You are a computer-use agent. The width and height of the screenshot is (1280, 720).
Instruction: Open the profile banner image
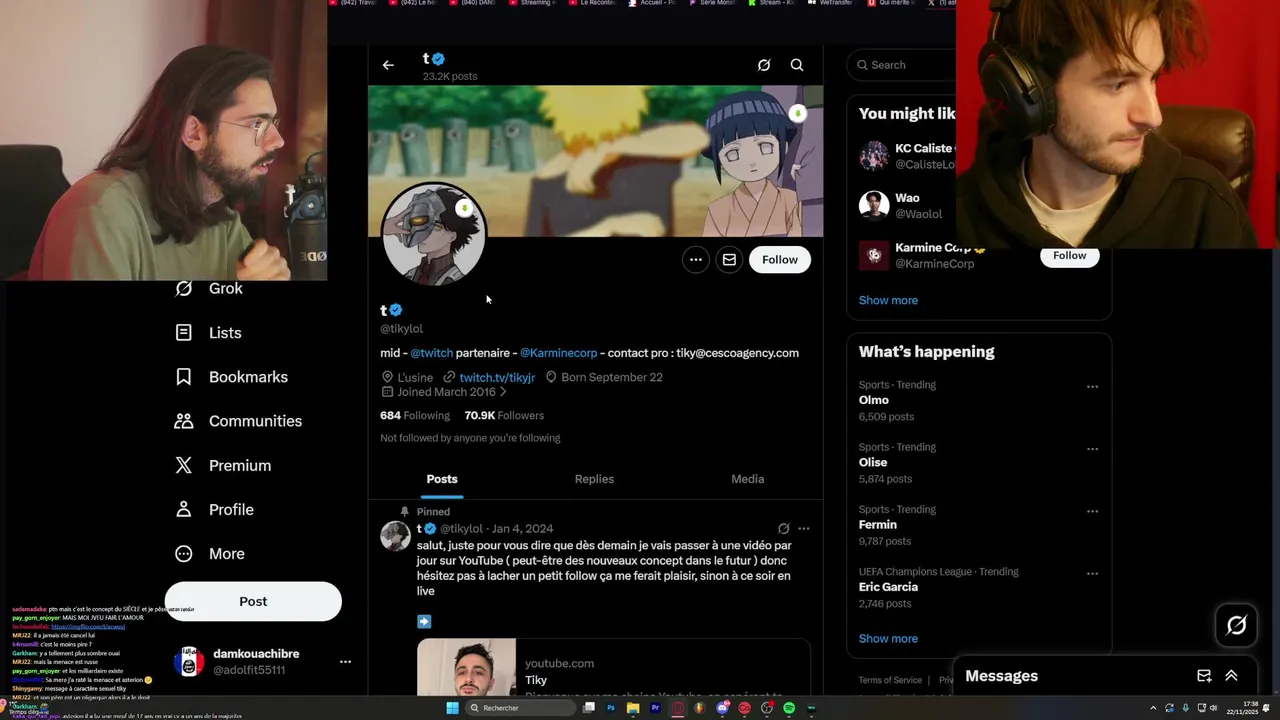click(x=595, y=161)
